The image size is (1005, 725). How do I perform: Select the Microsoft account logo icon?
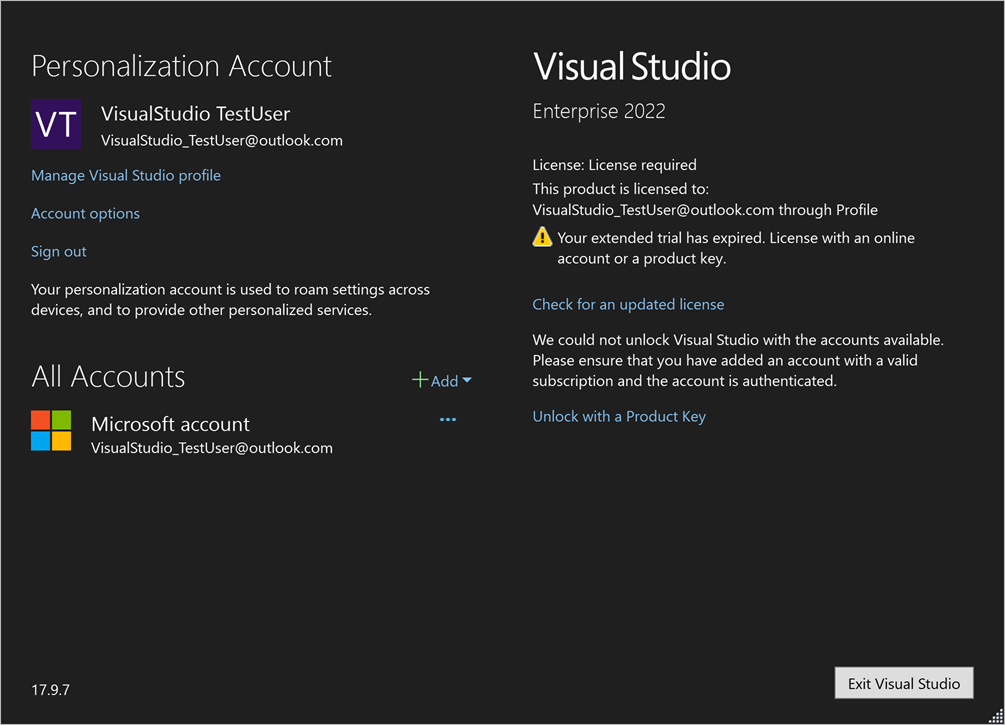pyautogui.click(x=51, y=430)
